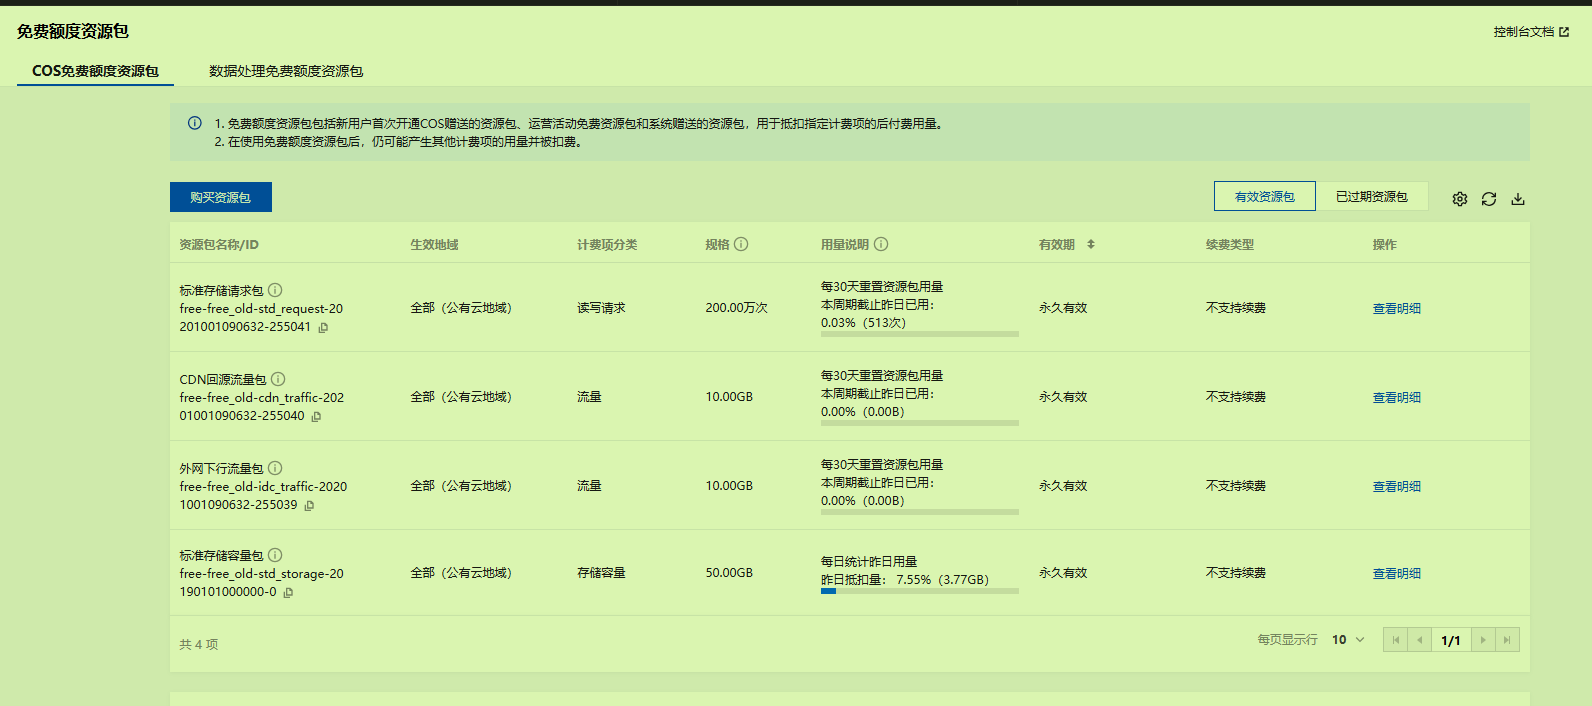Go to last page in pagination
This screenshot has width=1592, height=706.
click(x=1507, y=640)
